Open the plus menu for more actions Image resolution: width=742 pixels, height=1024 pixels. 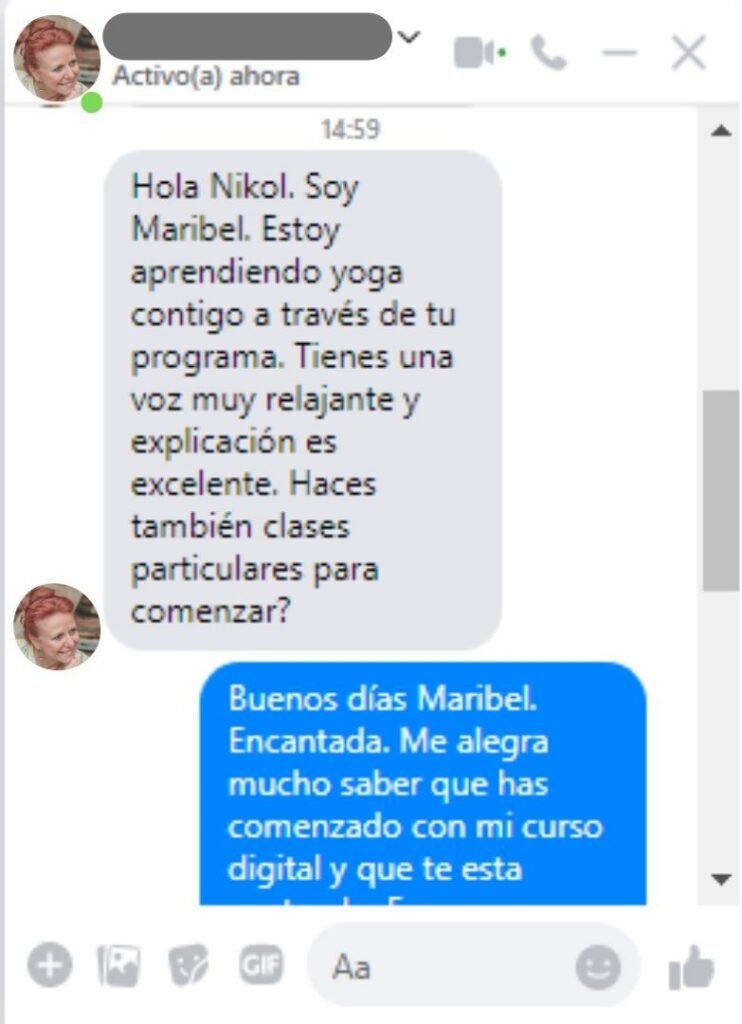click(x=50, y=965)
